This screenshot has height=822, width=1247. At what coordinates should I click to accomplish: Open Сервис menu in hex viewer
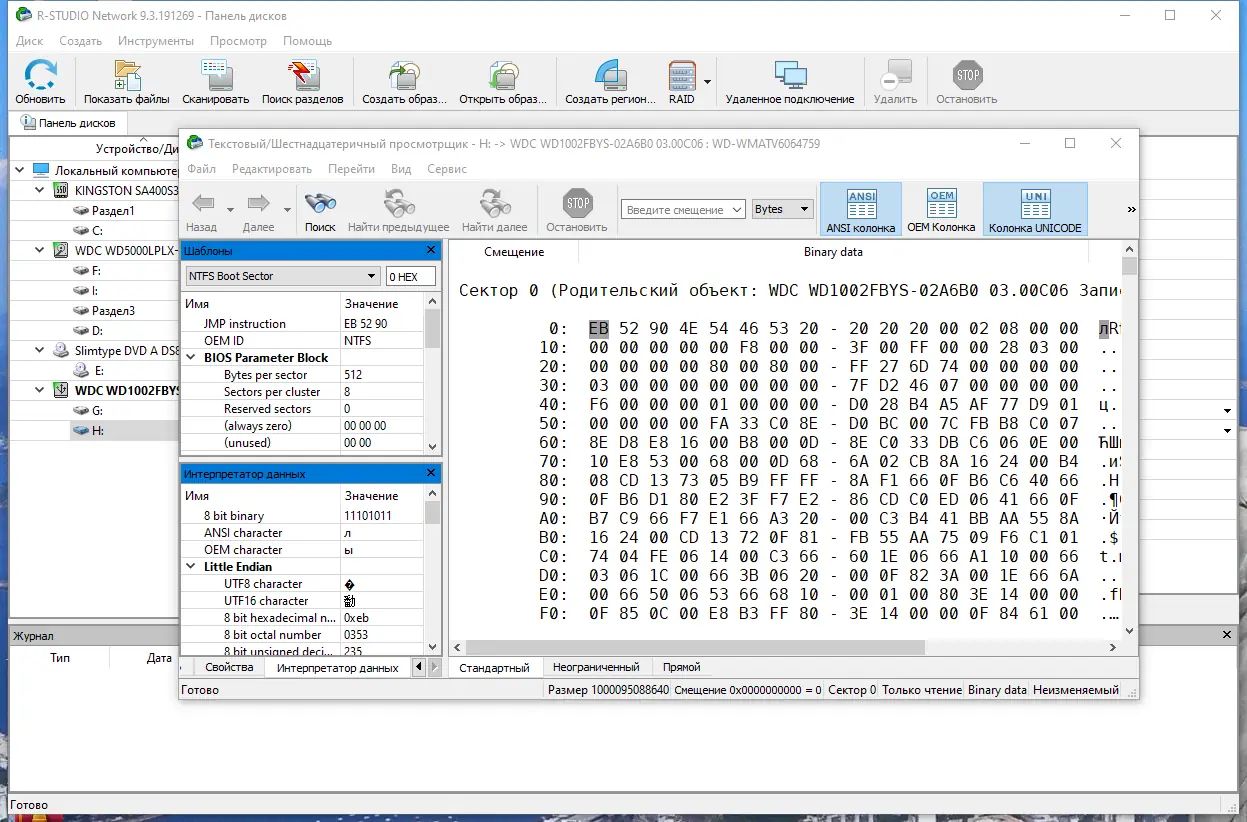tap(447, 169)
